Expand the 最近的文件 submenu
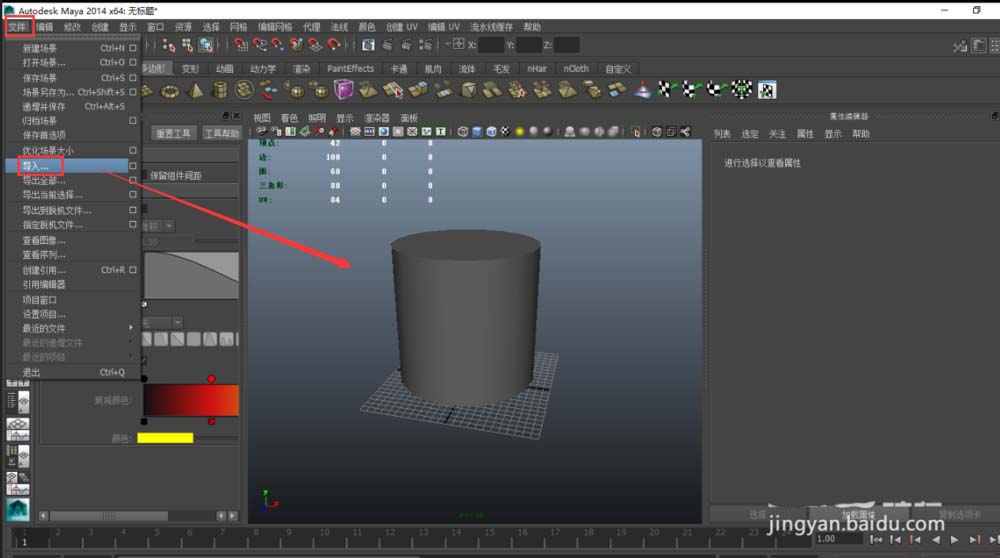1000x558 pixels. [131, 328]
